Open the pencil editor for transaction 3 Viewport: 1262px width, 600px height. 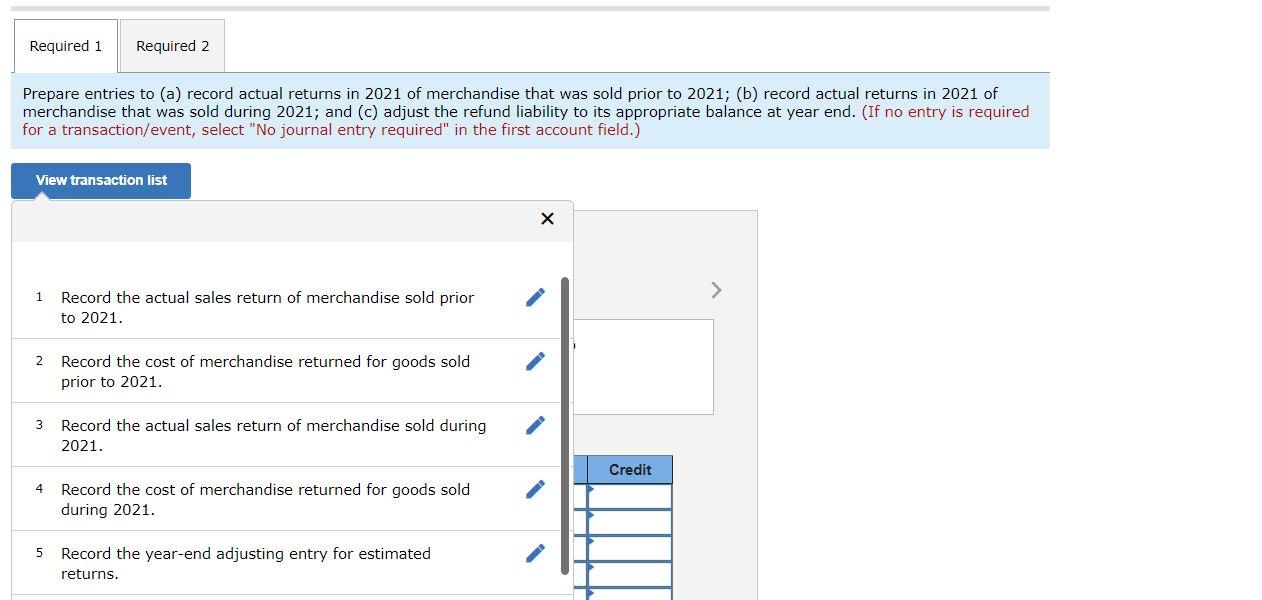535,424
